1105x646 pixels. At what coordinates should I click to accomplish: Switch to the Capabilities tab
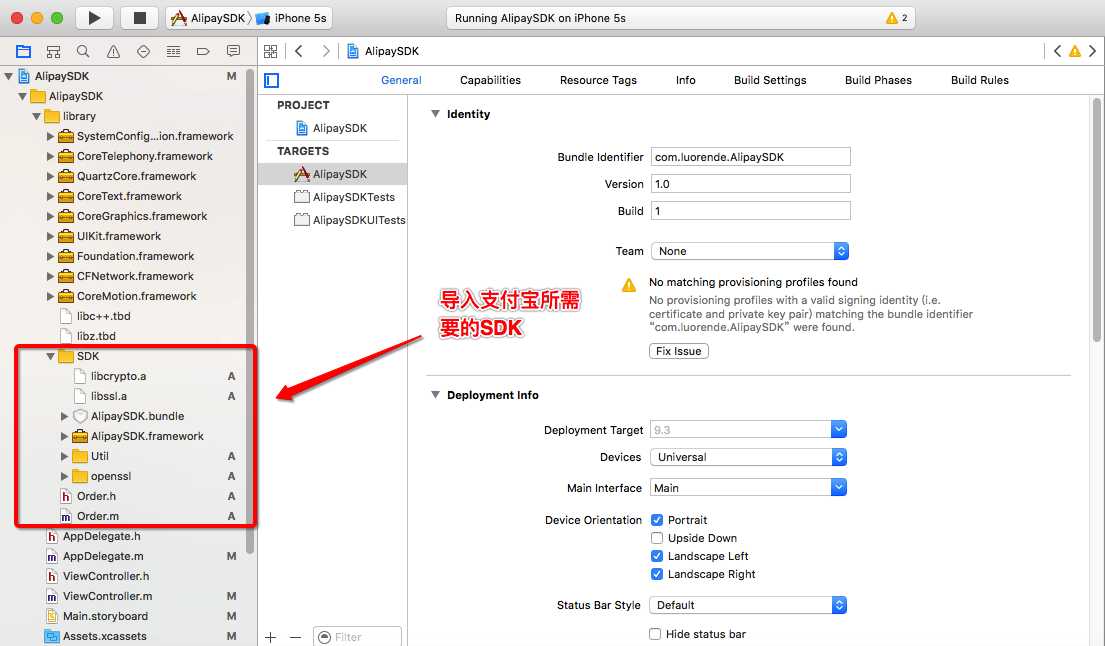(490, 80)
